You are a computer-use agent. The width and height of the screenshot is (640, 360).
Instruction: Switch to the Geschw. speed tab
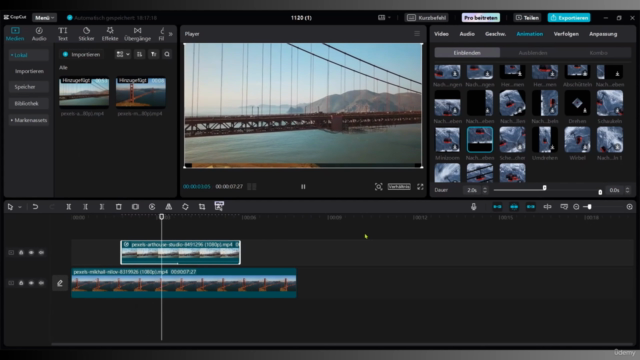coord(496,34)
